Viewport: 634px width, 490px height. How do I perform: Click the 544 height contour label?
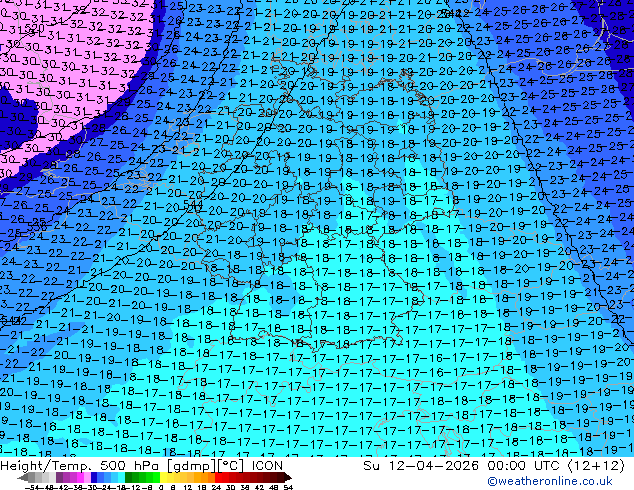click(x=193, y=204)
